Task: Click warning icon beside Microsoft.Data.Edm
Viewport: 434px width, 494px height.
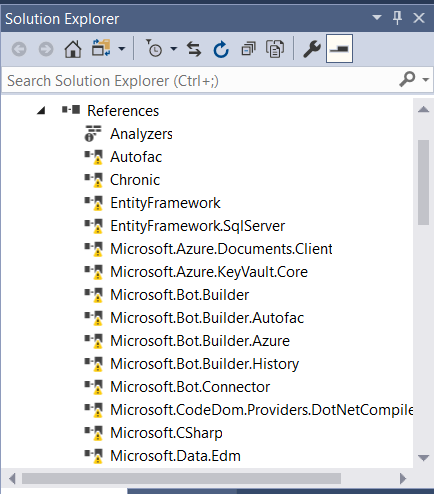Action: (x=98, y=459)
